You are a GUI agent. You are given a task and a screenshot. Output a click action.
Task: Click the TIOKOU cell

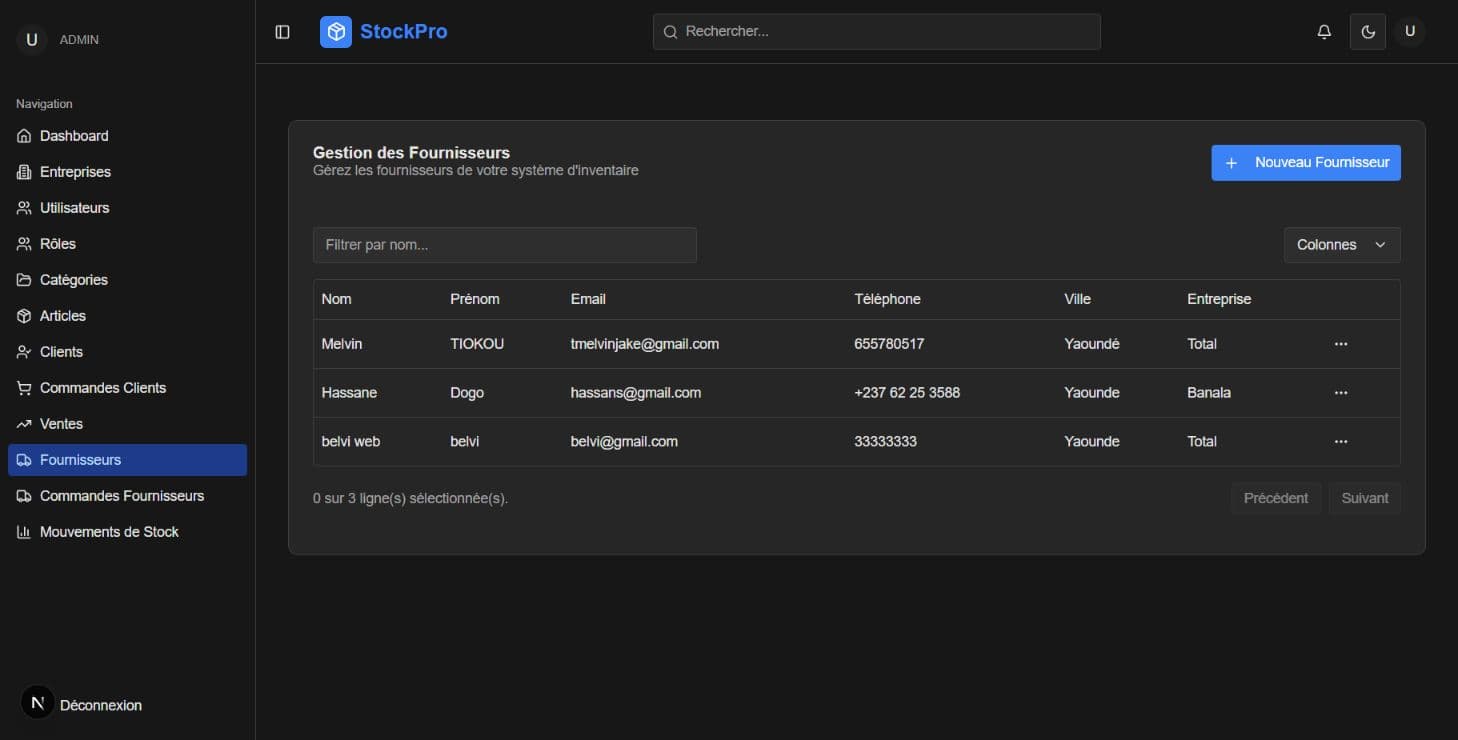coord(477,344)
